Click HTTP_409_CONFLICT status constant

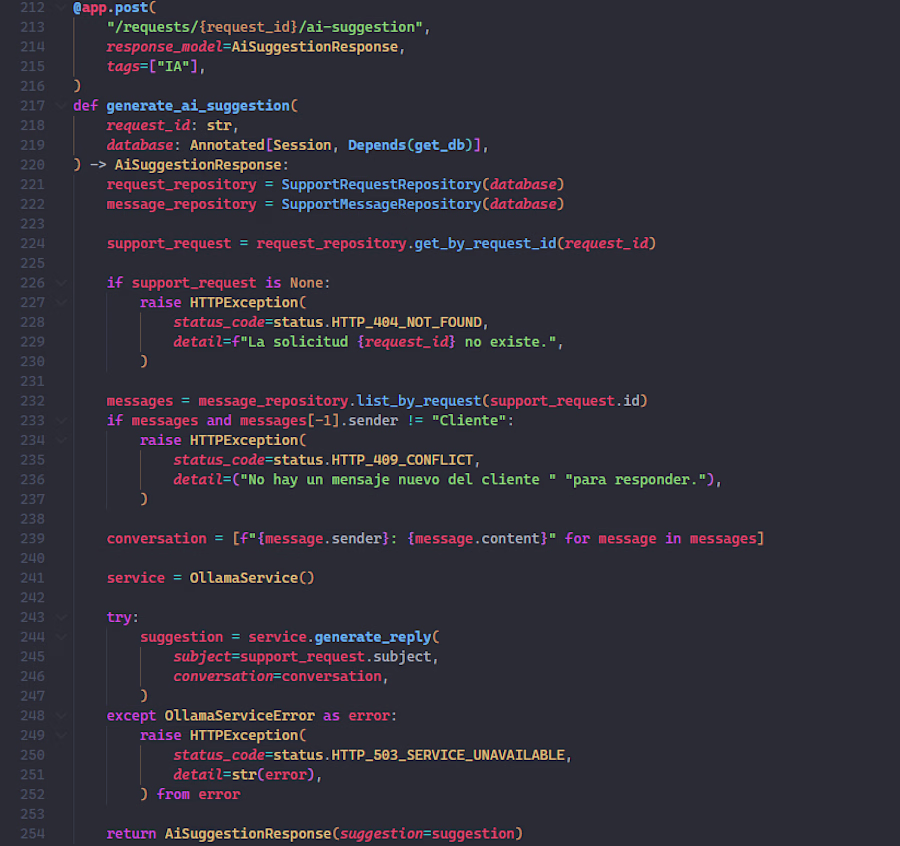click(x=402, y=460)
